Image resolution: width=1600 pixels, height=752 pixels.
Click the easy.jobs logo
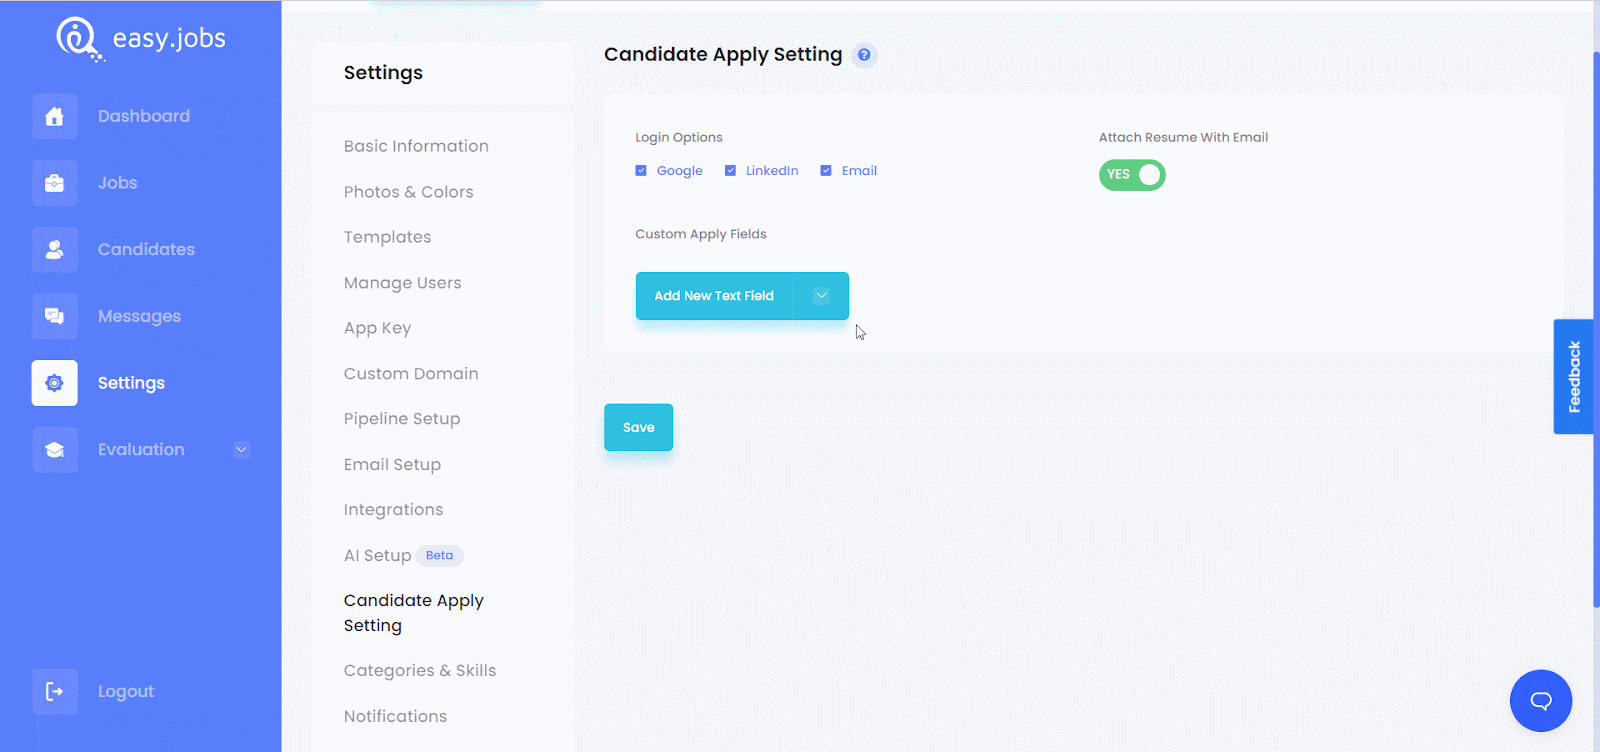(x=141, y=39)
